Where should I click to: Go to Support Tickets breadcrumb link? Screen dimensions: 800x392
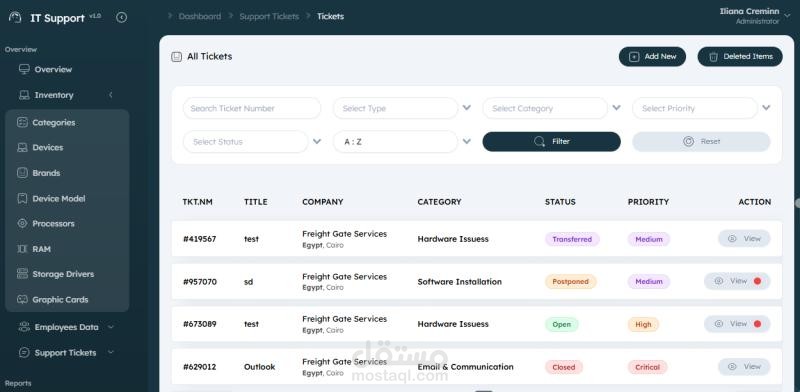tap(269, 16)
